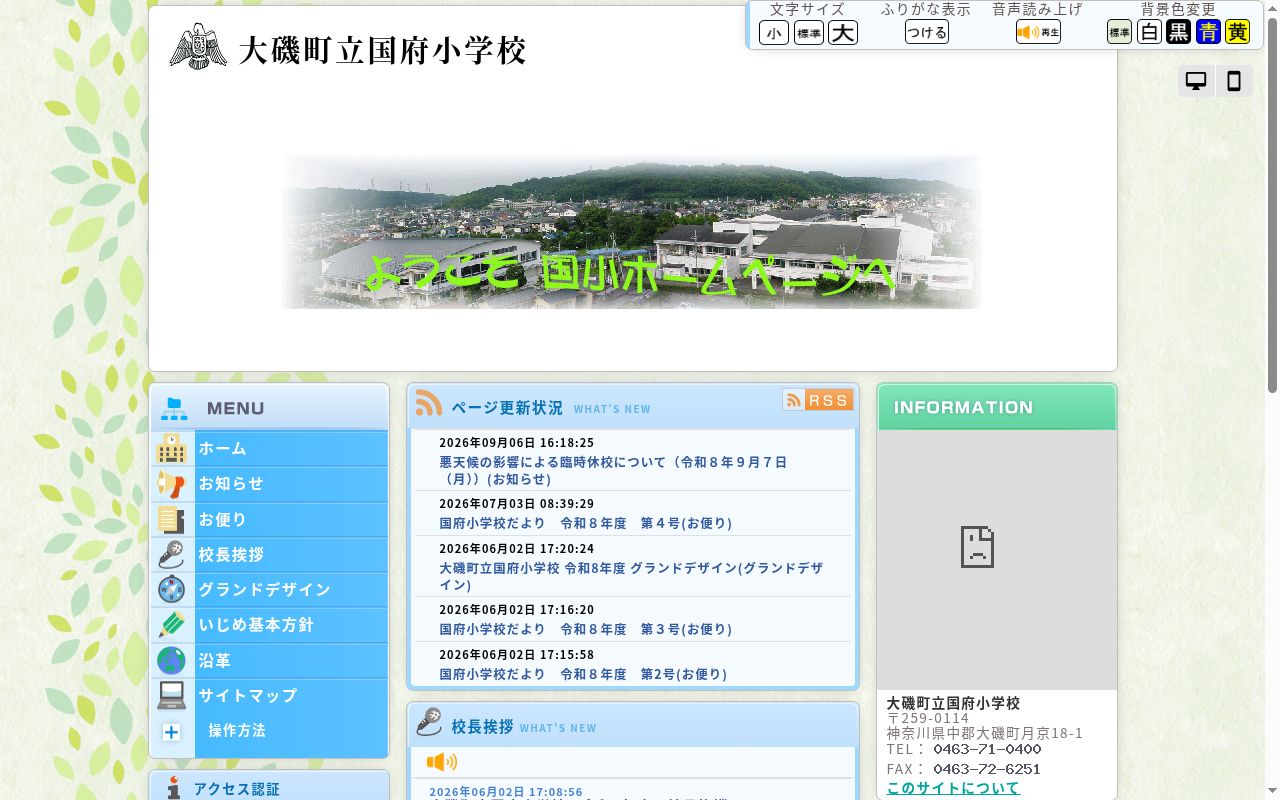
Task: Open the ホーム menu item
Action: coord(270,448)
